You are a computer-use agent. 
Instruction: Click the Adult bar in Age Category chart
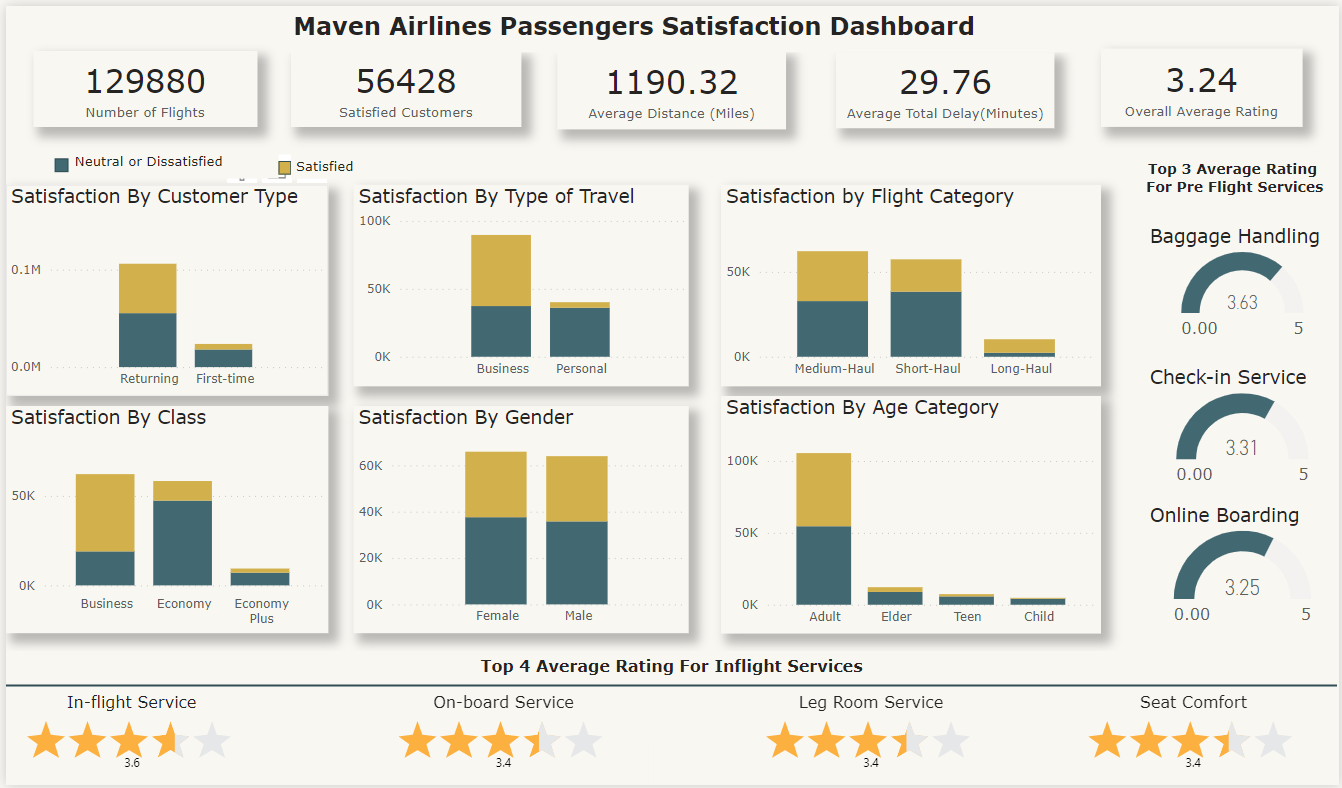click(824, 530)
